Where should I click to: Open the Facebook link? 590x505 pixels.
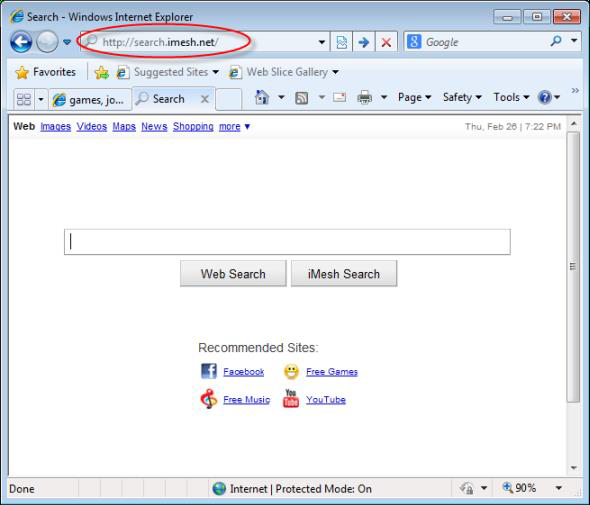(x=244, y=372)
